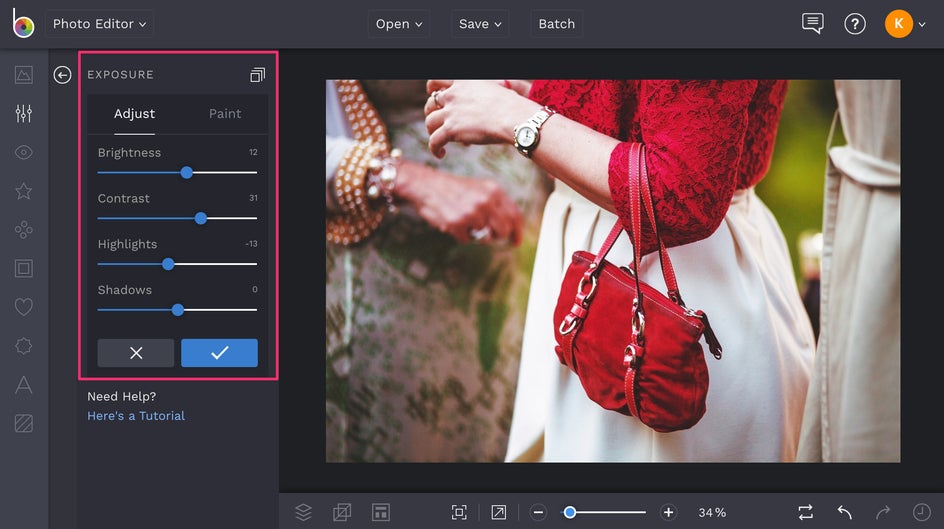Expand the account menu chevron
This screenshot has width=944, height=529.
(x=922, y=25)
